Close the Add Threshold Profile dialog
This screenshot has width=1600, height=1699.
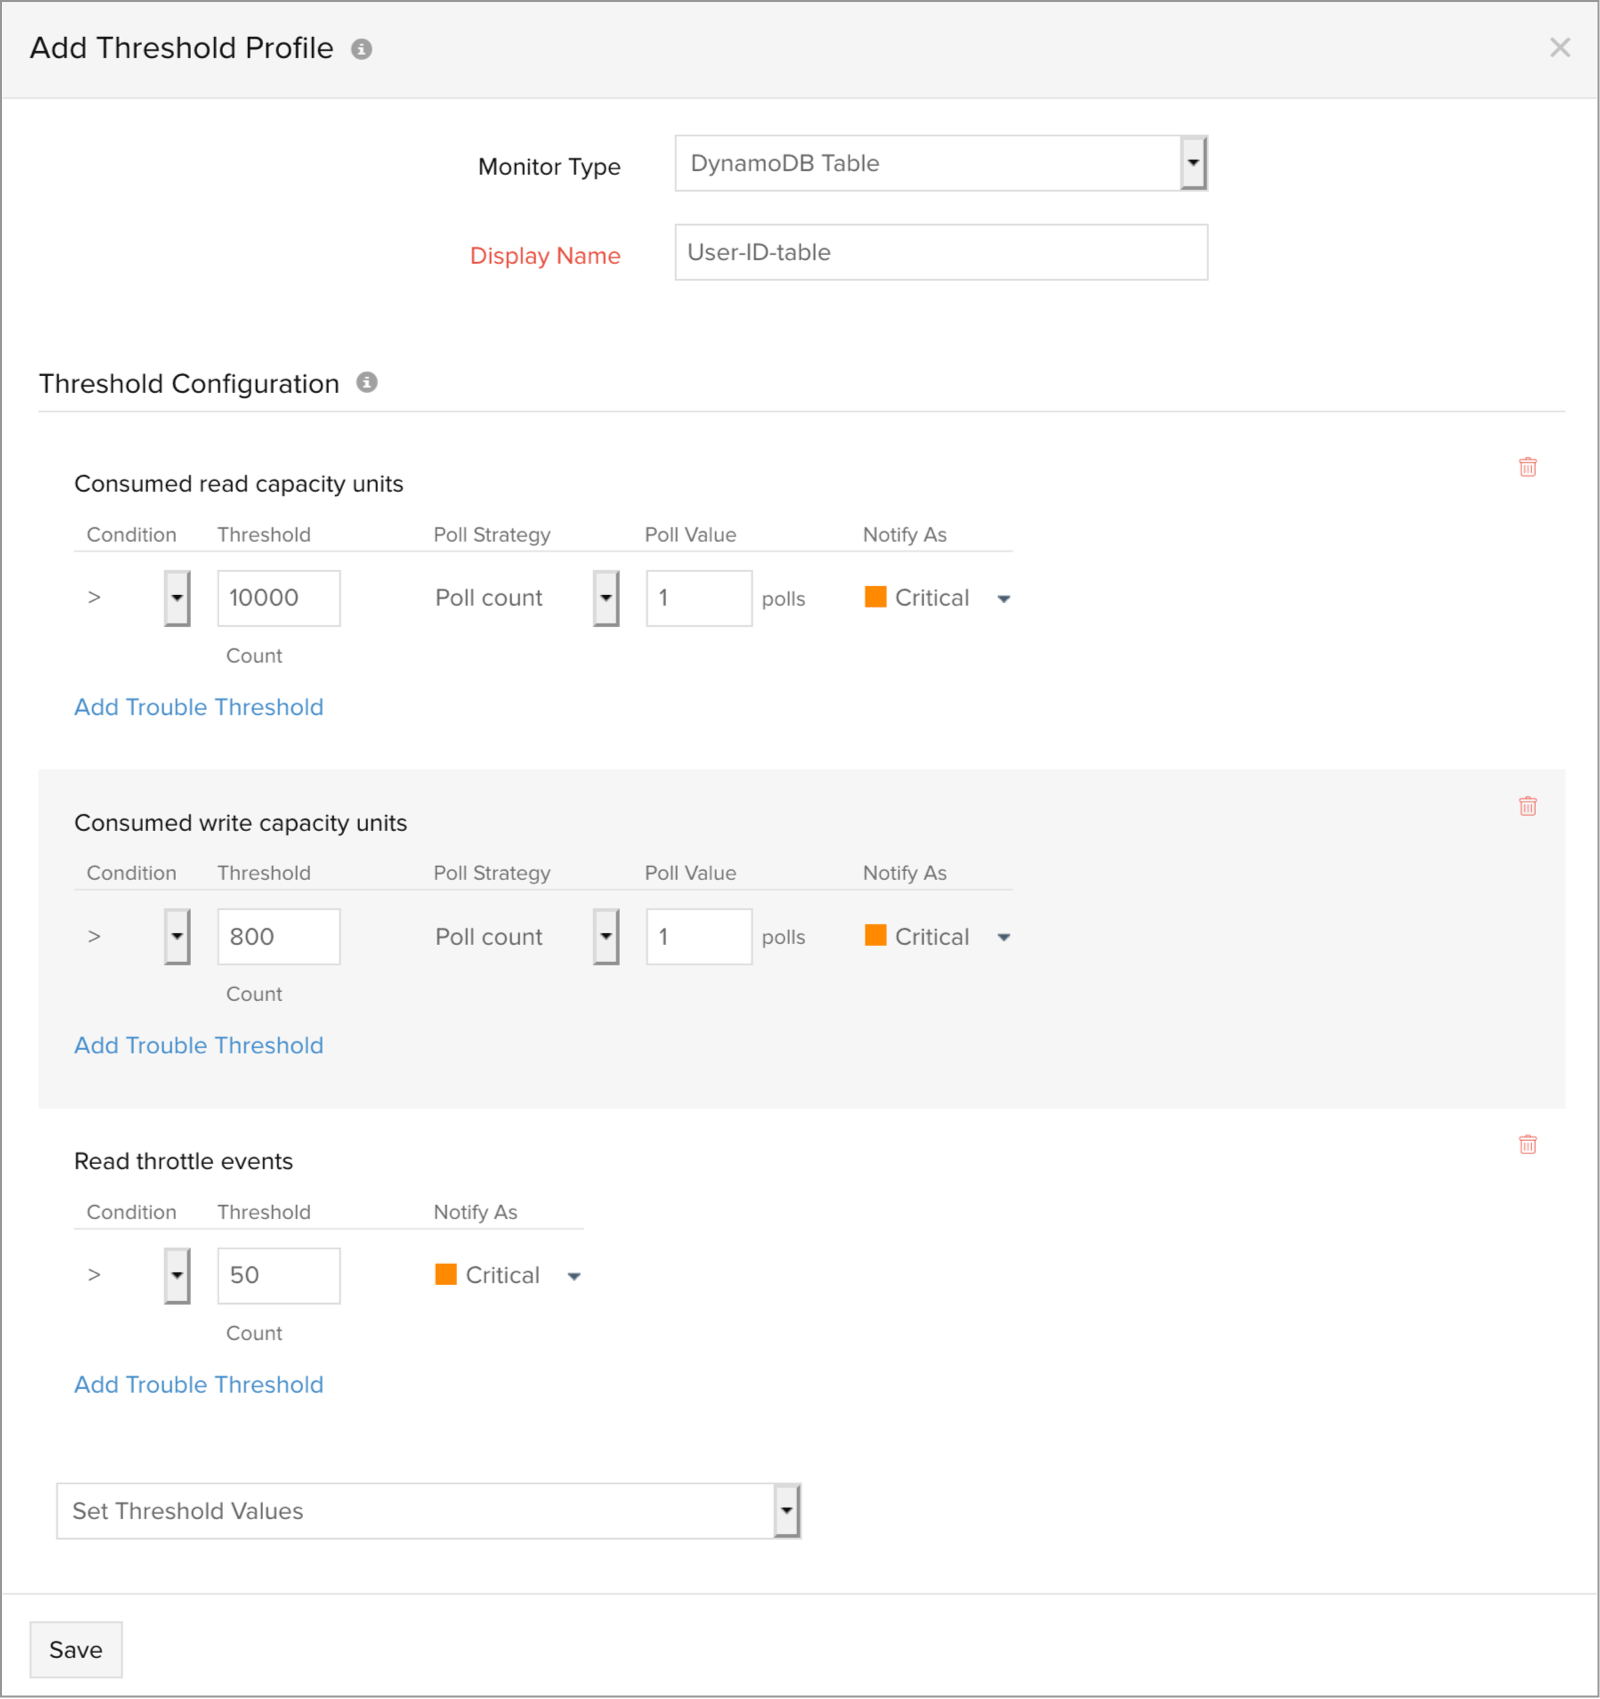[x=1559, y=47]
